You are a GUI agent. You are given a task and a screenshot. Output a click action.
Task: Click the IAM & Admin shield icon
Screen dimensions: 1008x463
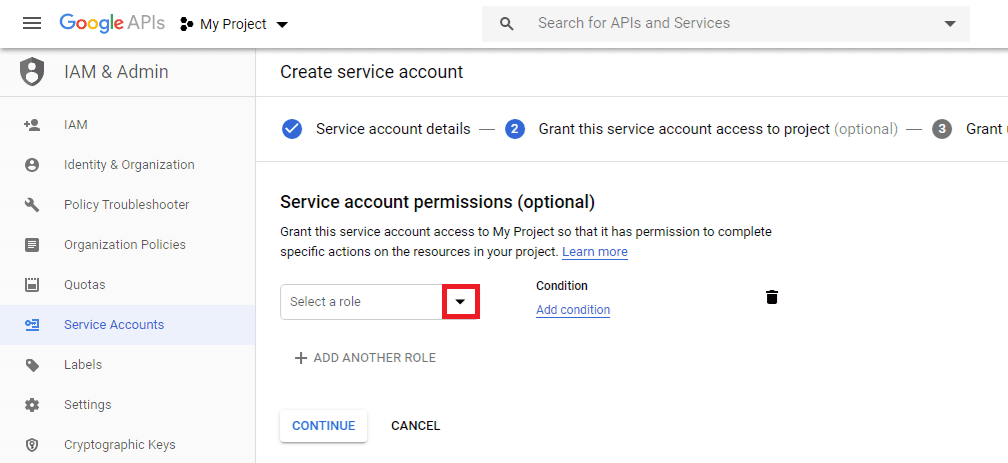tap(32, 72)
